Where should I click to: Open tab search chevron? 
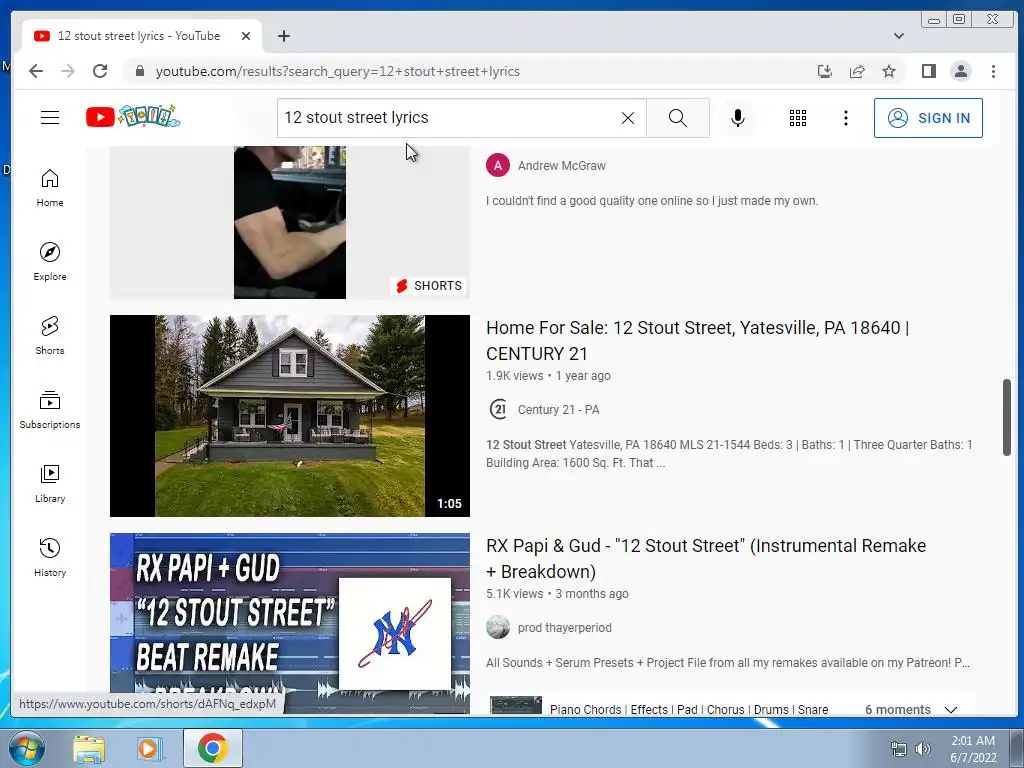pos(899,36)
